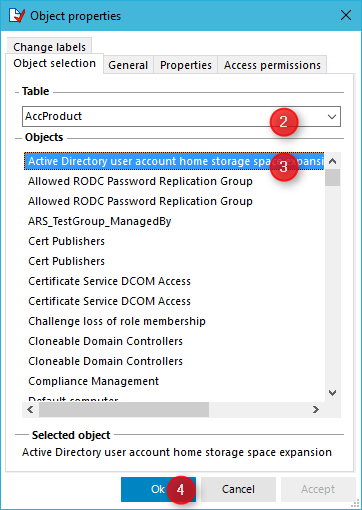Screen dimensions: 362x510
Task: Select Compliance Management object
Action: click(x=94, y=381)
